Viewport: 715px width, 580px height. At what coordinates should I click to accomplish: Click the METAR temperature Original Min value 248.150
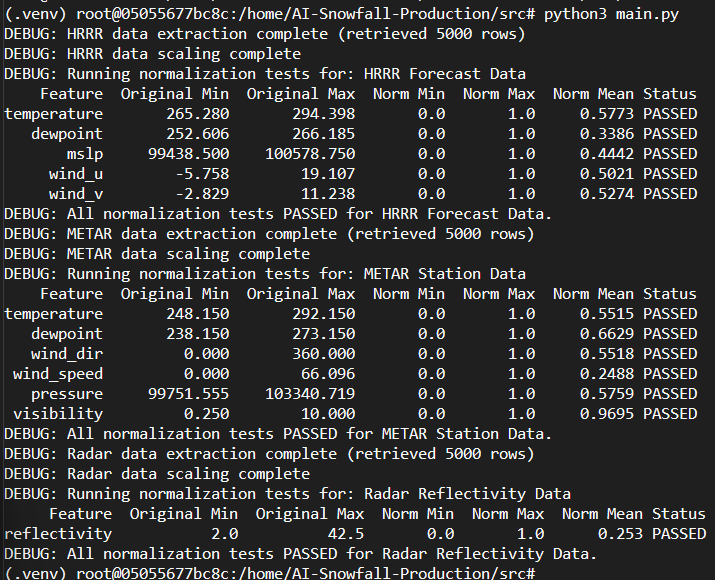coord(197,314)
